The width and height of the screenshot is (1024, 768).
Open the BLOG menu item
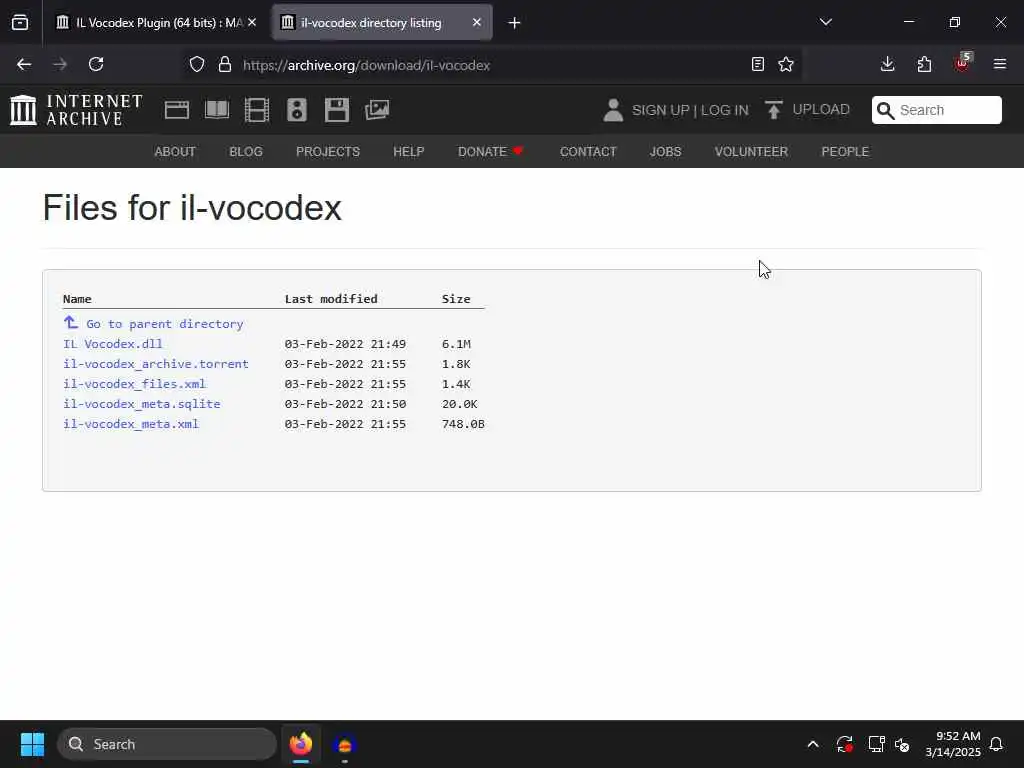[246, 152]
